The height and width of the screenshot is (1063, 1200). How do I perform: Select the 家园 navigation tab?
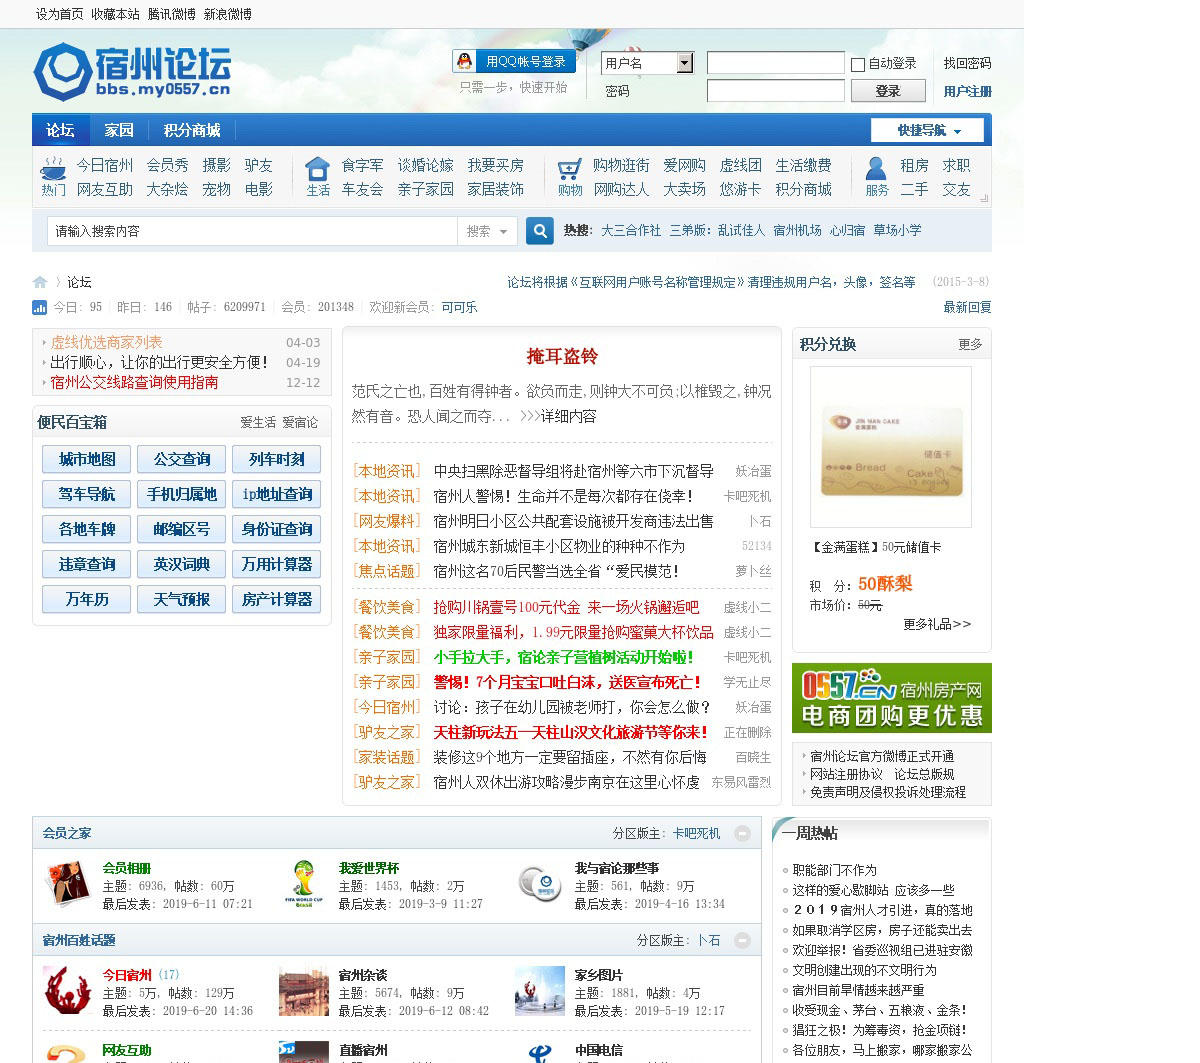coord(119,130)
